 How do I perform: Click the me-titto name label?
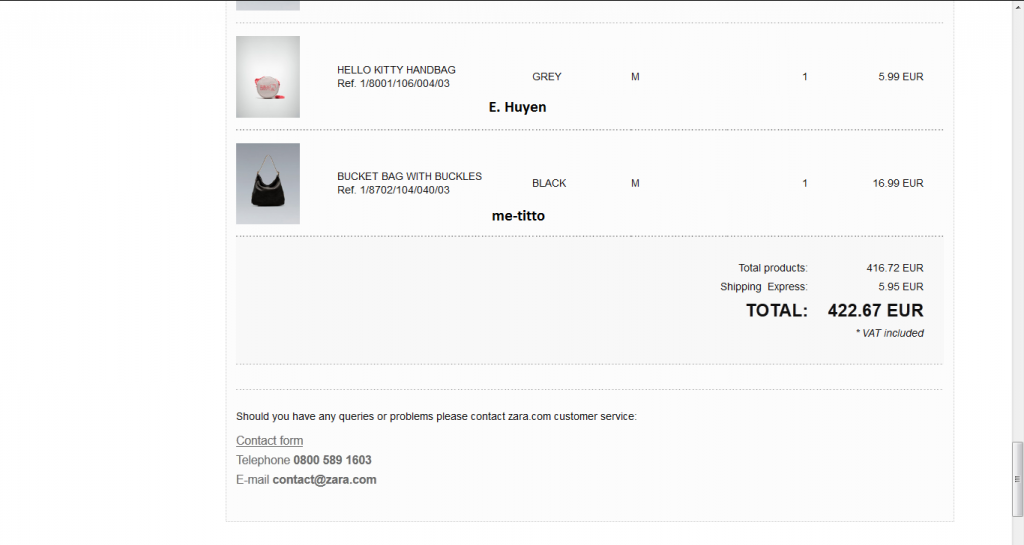pos(518,215)
